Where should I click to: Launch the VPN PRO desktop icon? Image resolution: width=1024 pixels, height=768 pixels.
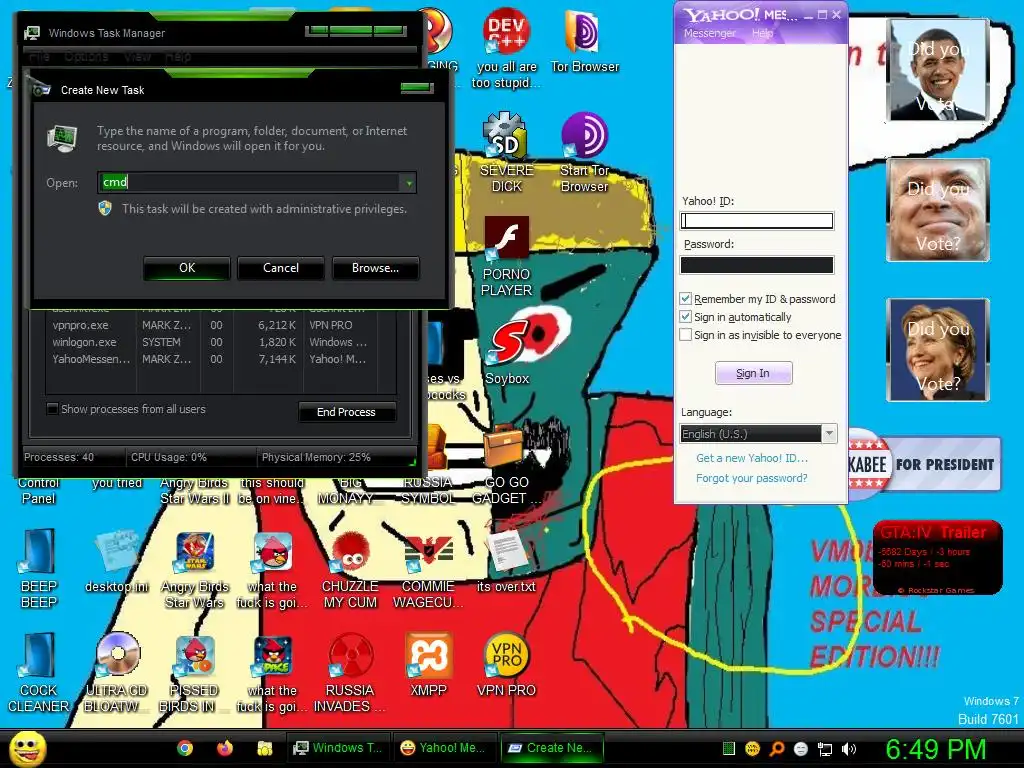(x=506, y=665)
